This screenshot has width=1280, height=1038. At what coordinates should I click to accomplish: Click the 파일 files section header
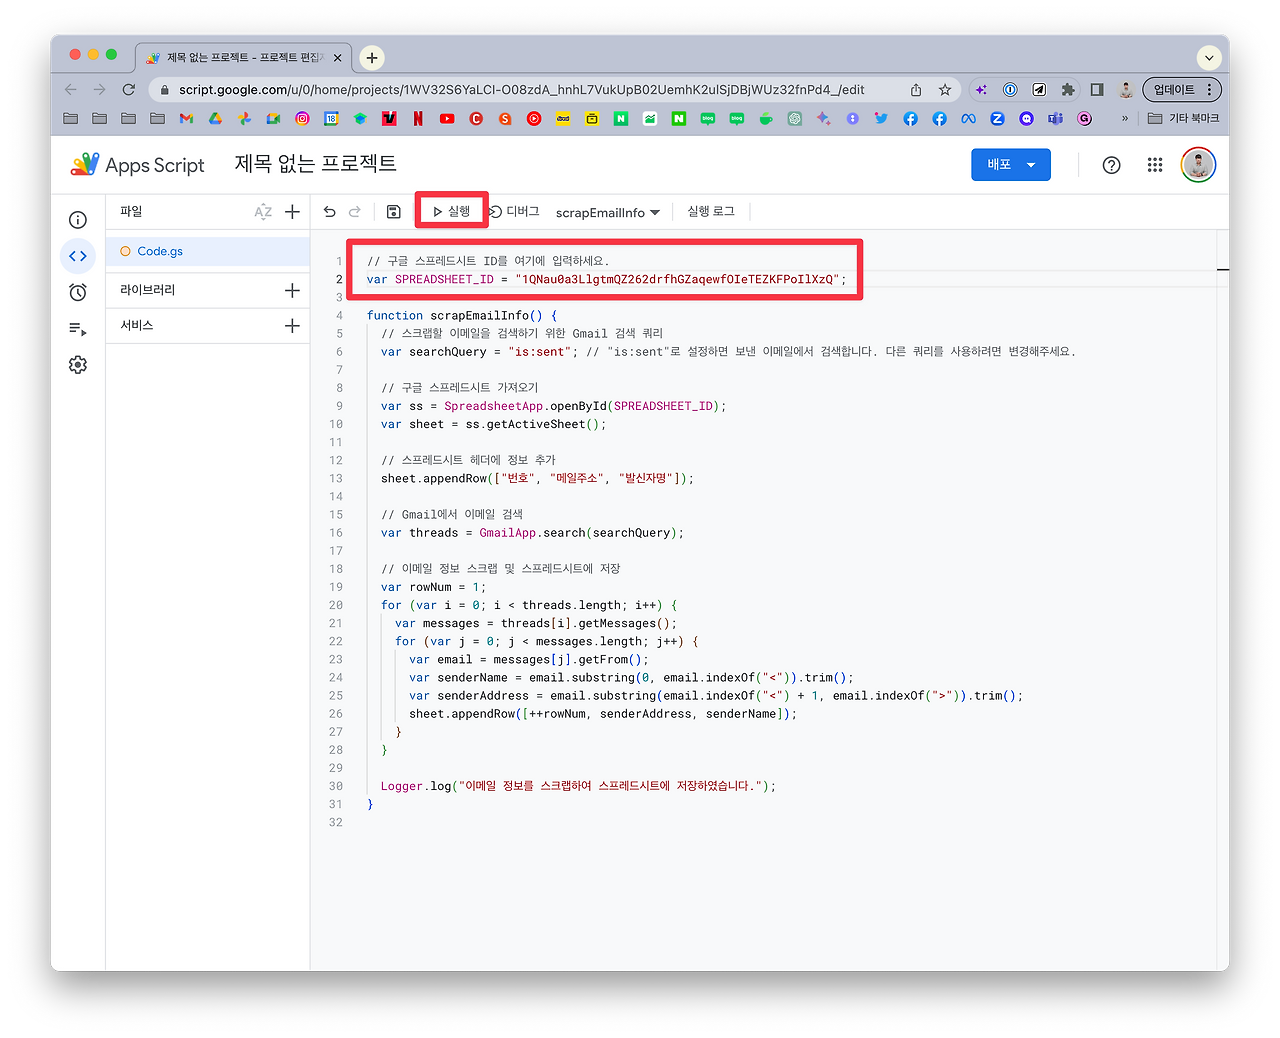(x=131, y=212)
